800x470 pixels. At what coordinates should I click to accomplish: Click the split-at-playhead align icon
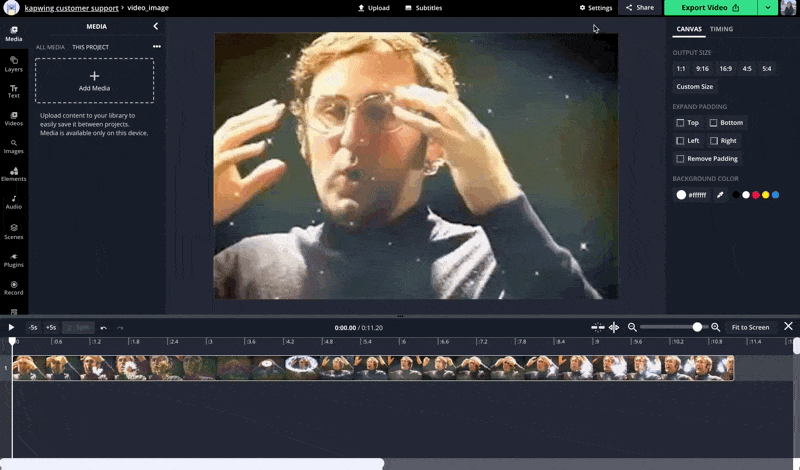tap(614, 327)
